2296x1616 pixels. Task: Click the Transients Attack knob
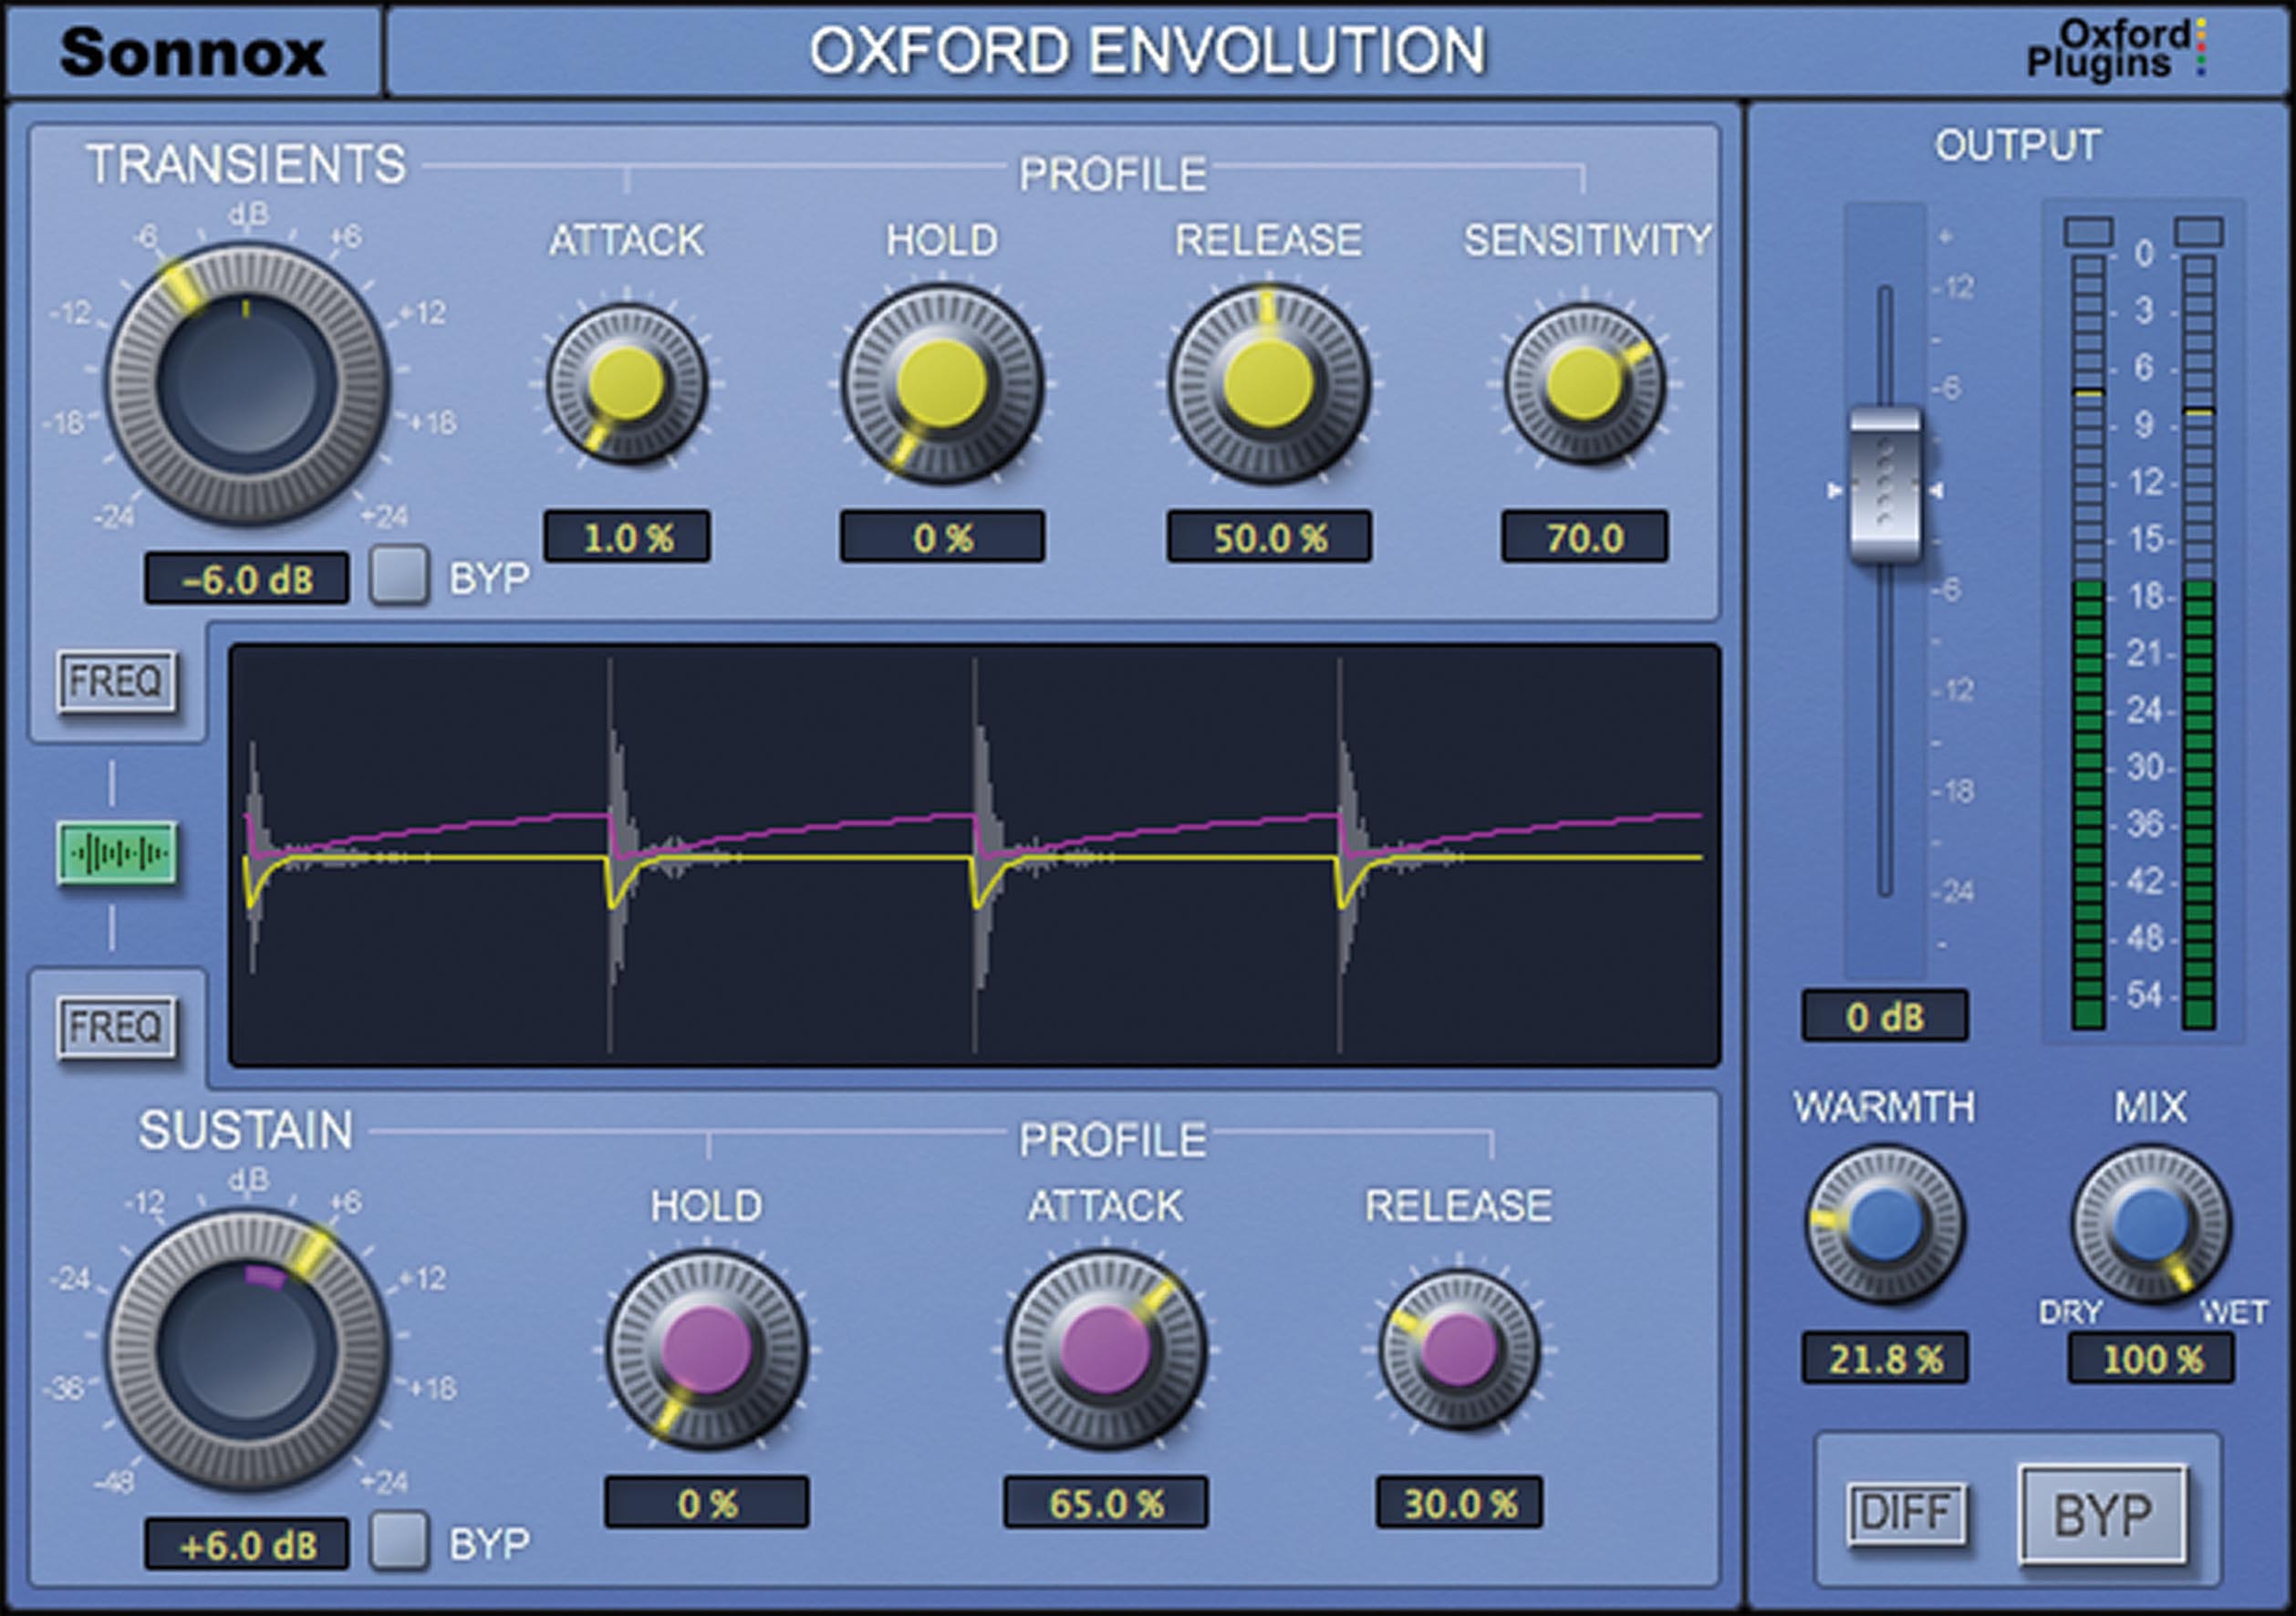coord(627,384)
